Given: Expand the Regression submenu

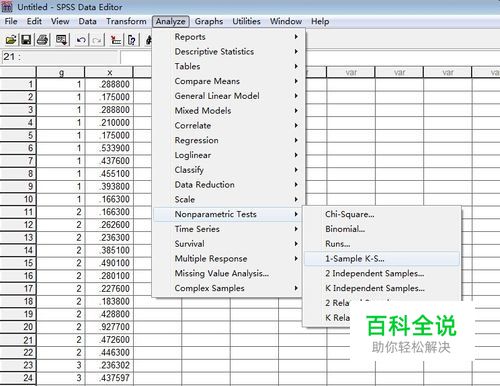Looking at the screenshot, I should (228, 140).
